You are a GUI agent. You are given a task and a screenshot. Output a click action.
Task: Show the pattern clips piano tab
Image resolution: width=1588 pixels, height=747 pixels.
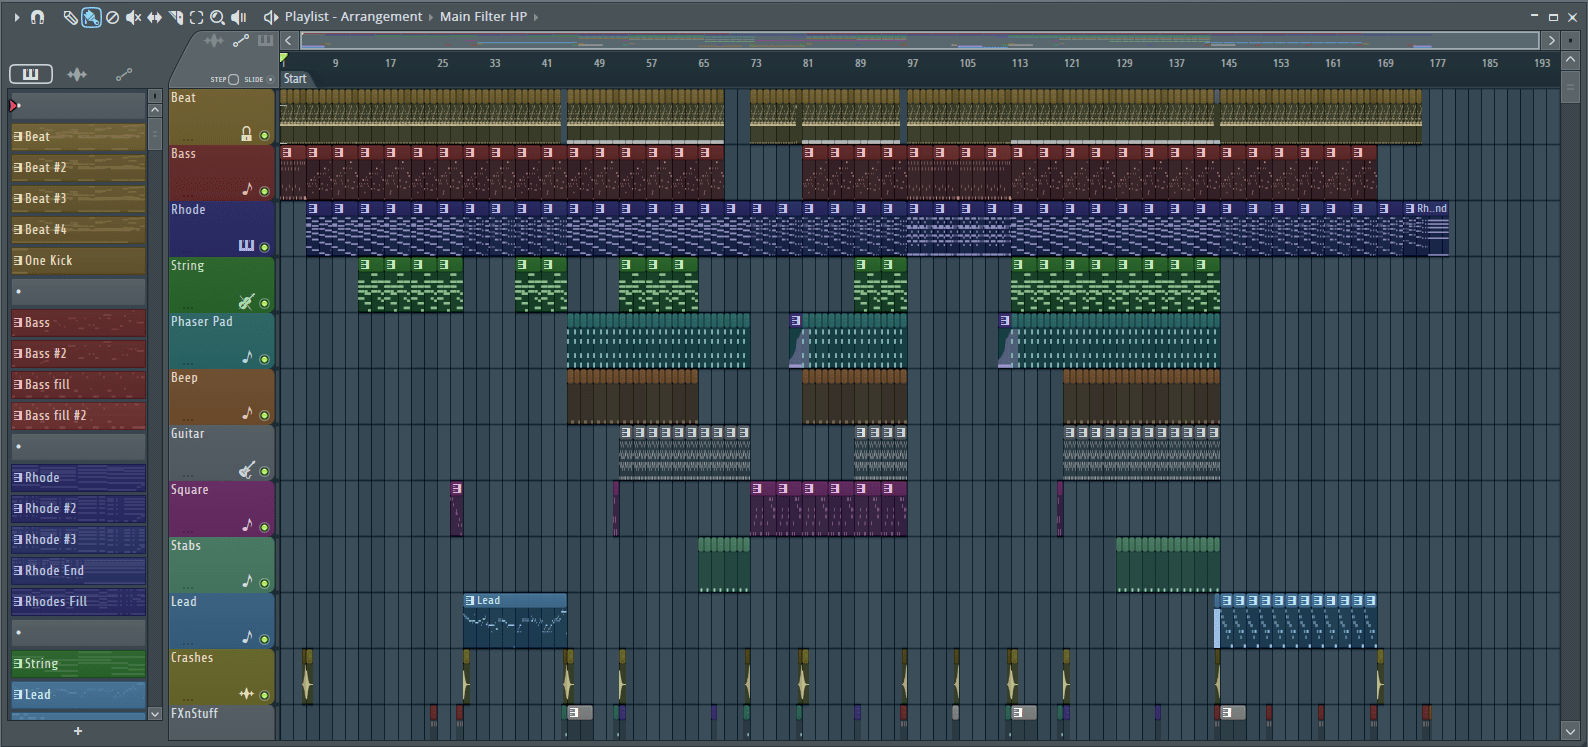(x=31, y=74)
